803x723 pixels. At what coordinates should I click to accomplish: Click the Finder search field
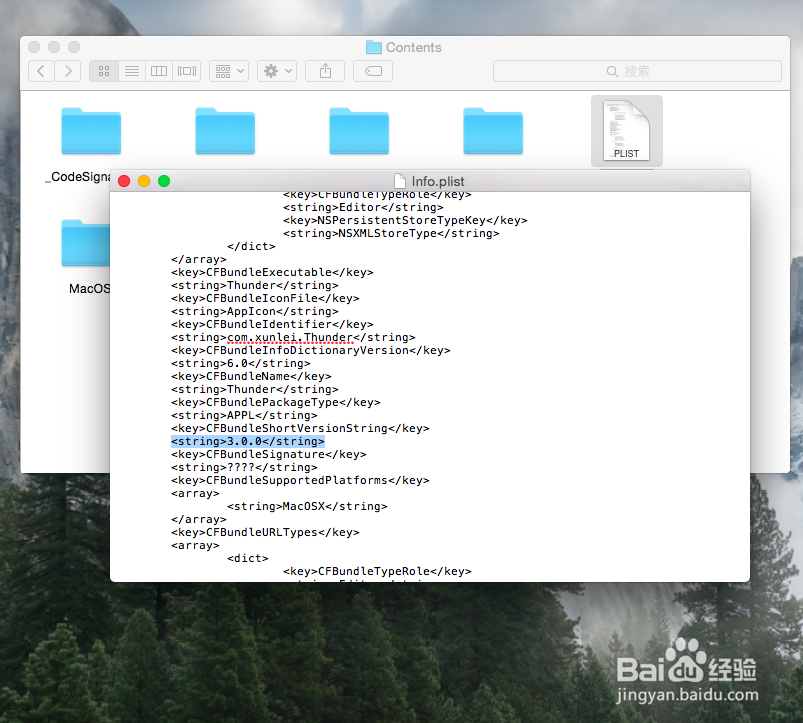[637, 71]
